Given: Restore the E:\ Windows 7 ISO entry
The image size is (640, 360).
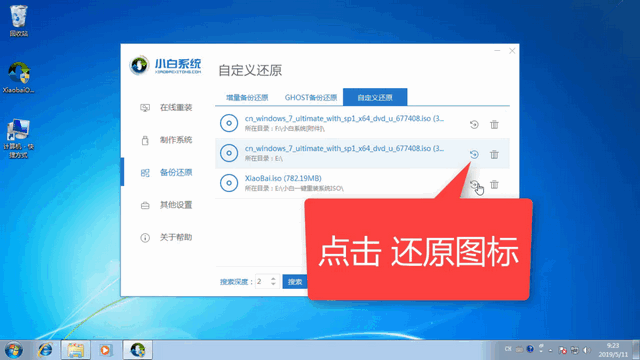Looking at the screenshot, I should click(x=474, y=154).
